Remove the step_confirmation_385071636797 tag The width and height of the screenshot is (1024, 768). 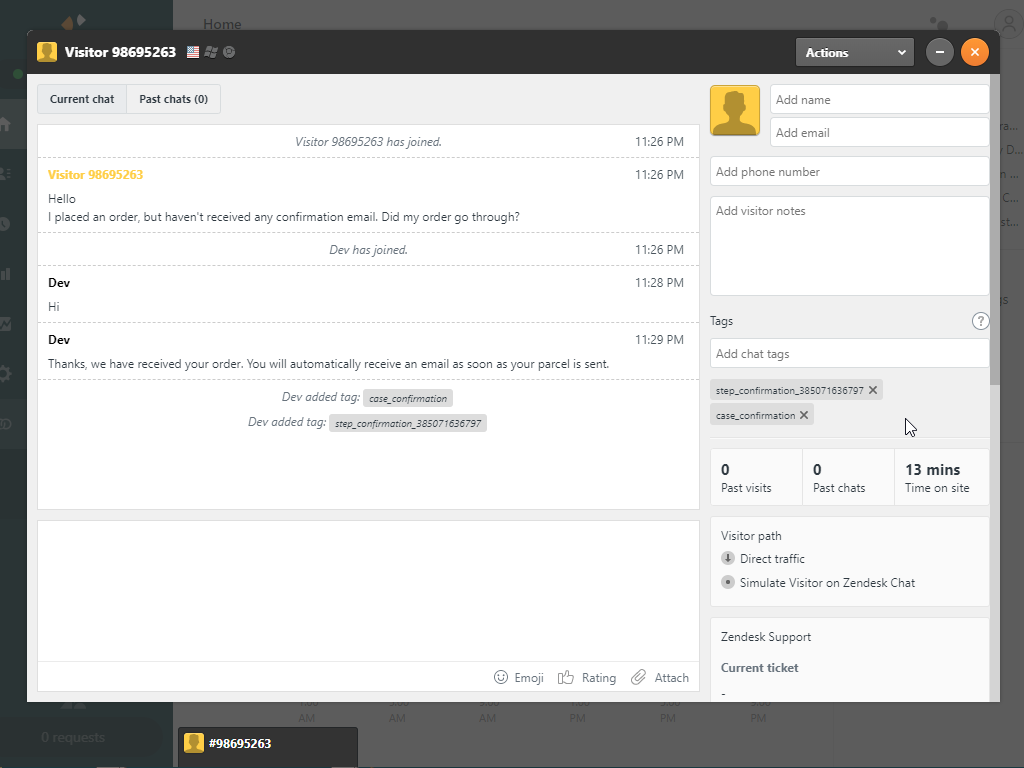tap(872, 390)
